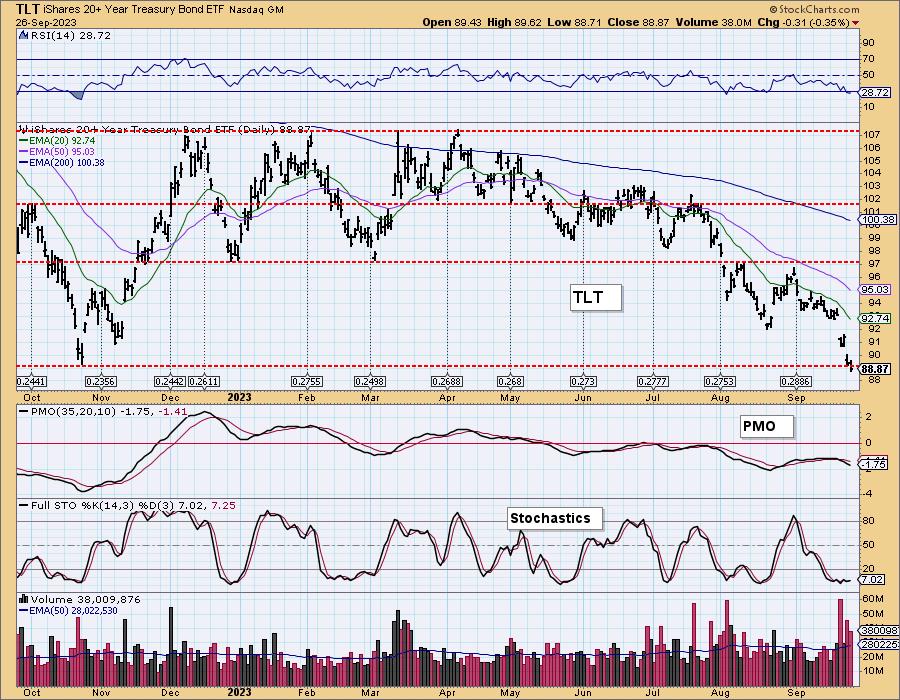Screen dimensions: 900x700
Task: Click the Open 89.43 header value
Action: click(452, 22)
